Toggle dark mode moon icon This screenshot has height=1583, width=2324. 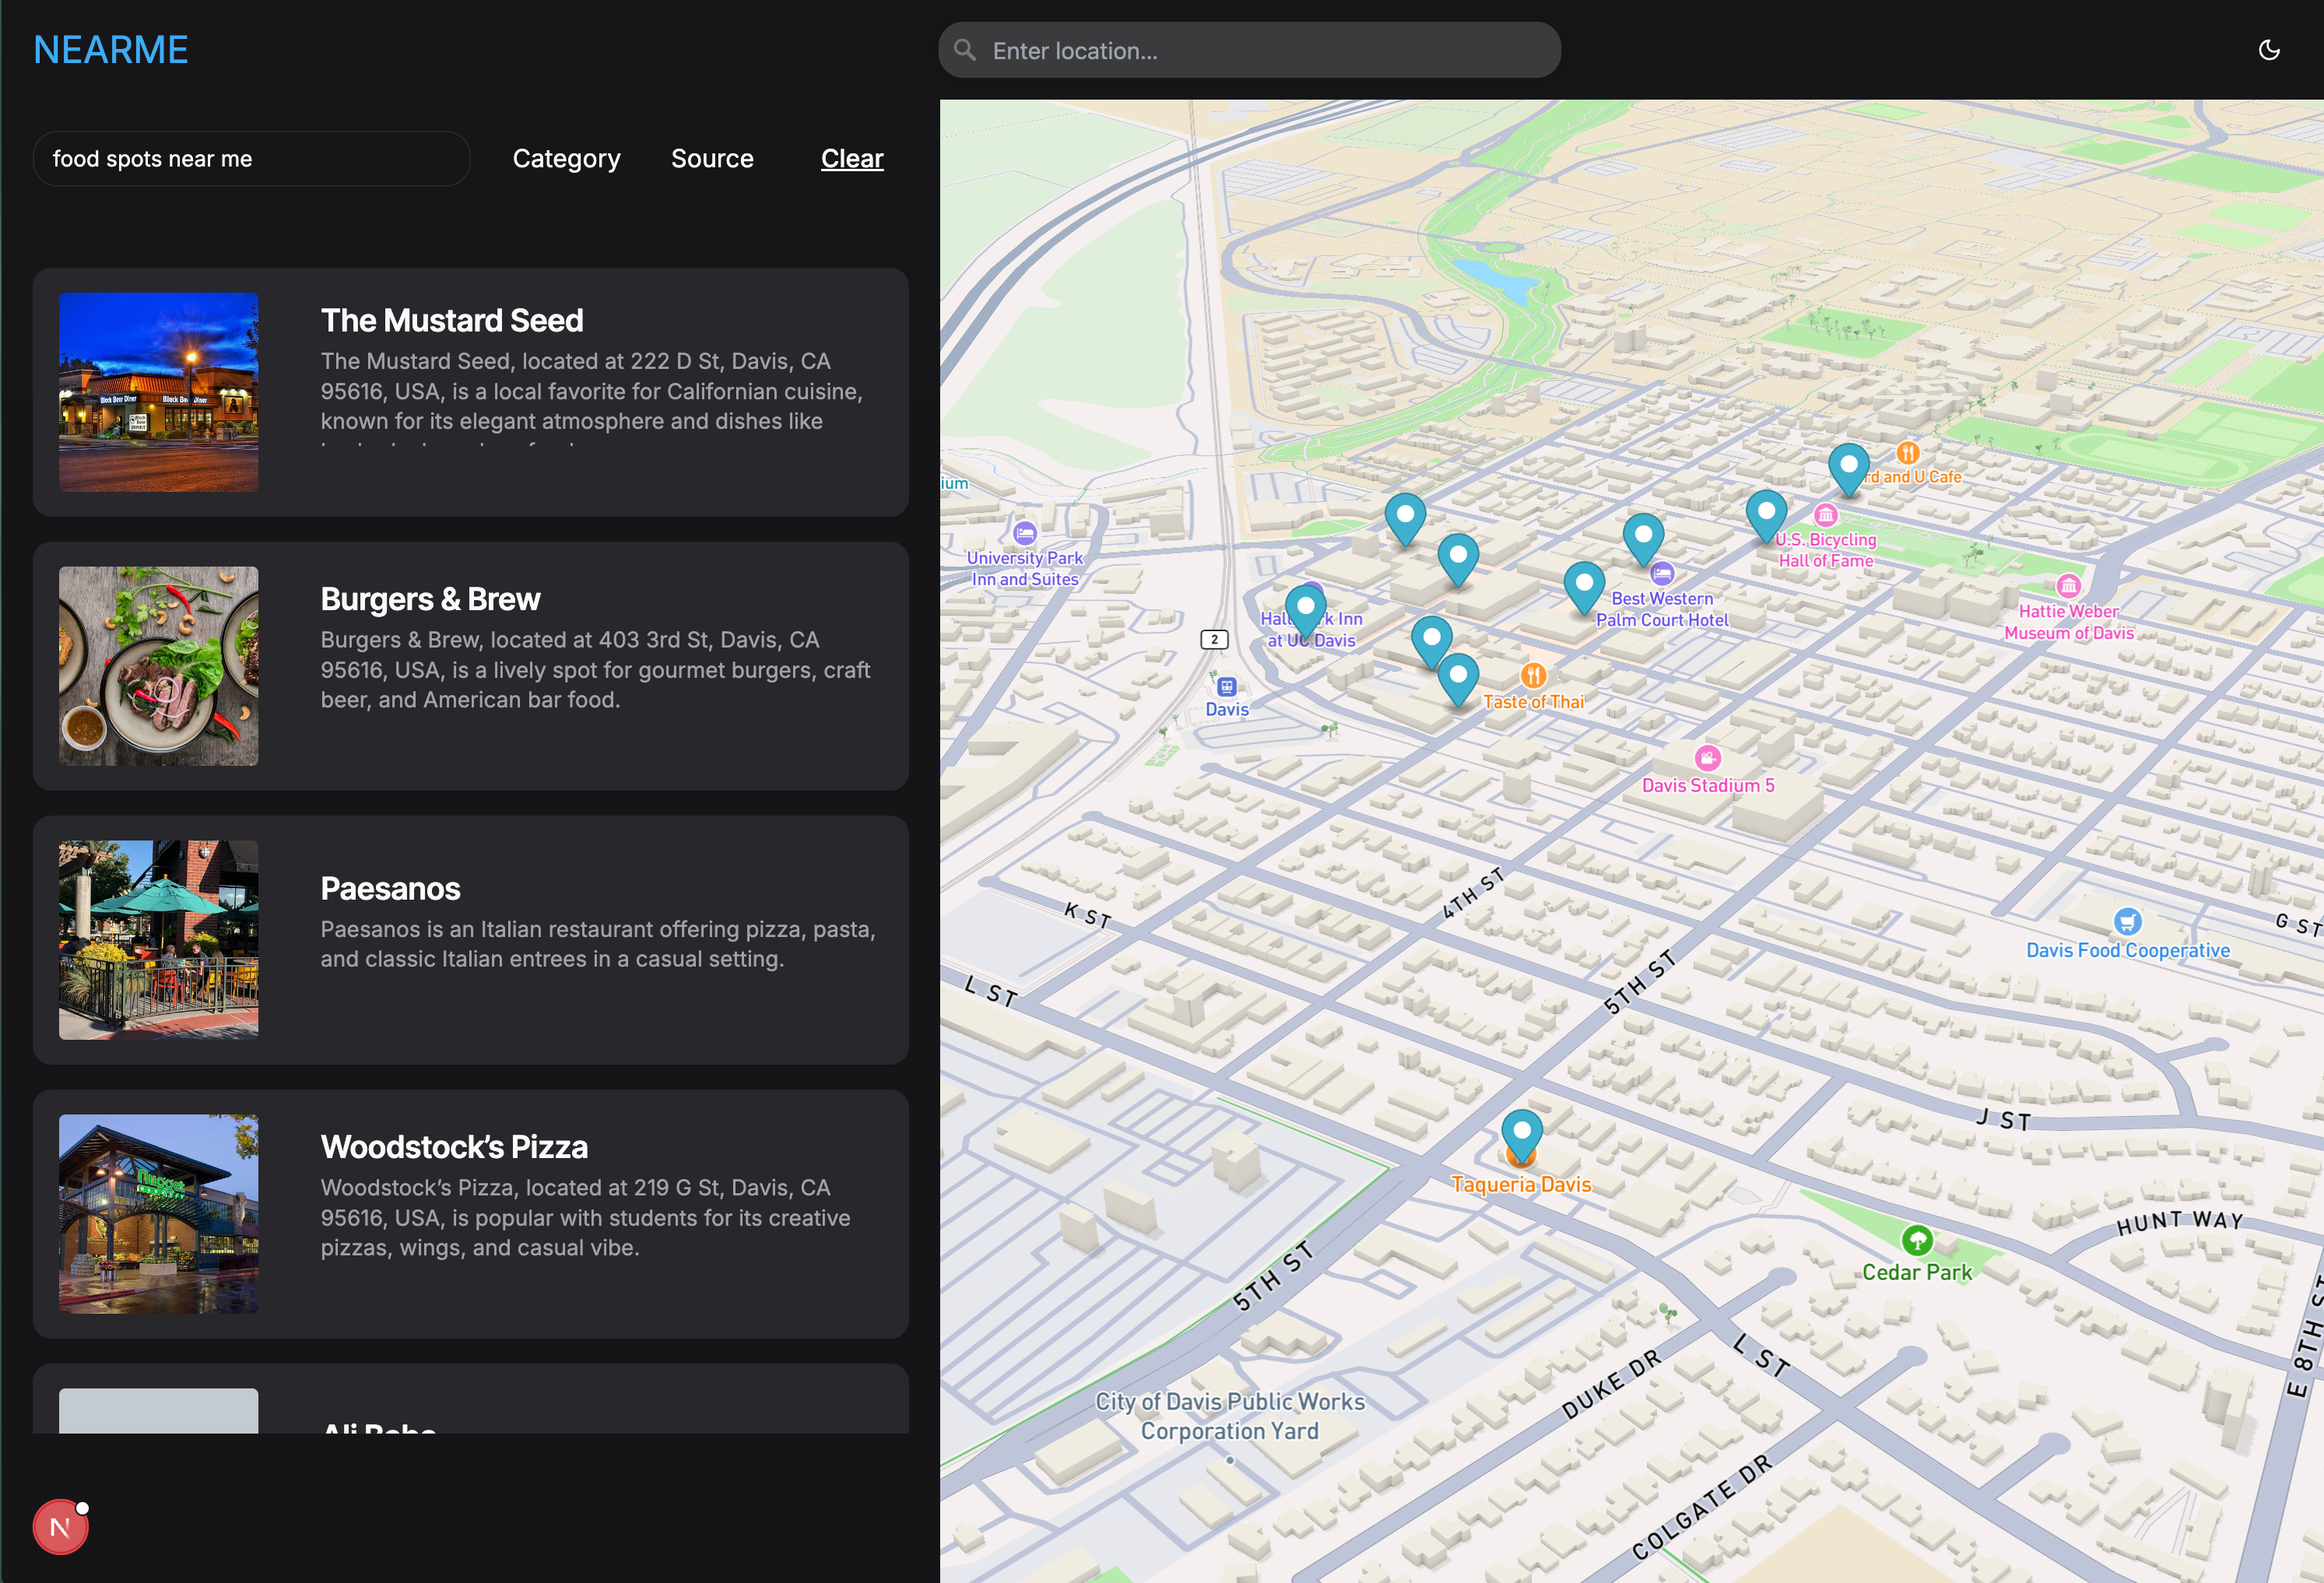pos(2268,50)
